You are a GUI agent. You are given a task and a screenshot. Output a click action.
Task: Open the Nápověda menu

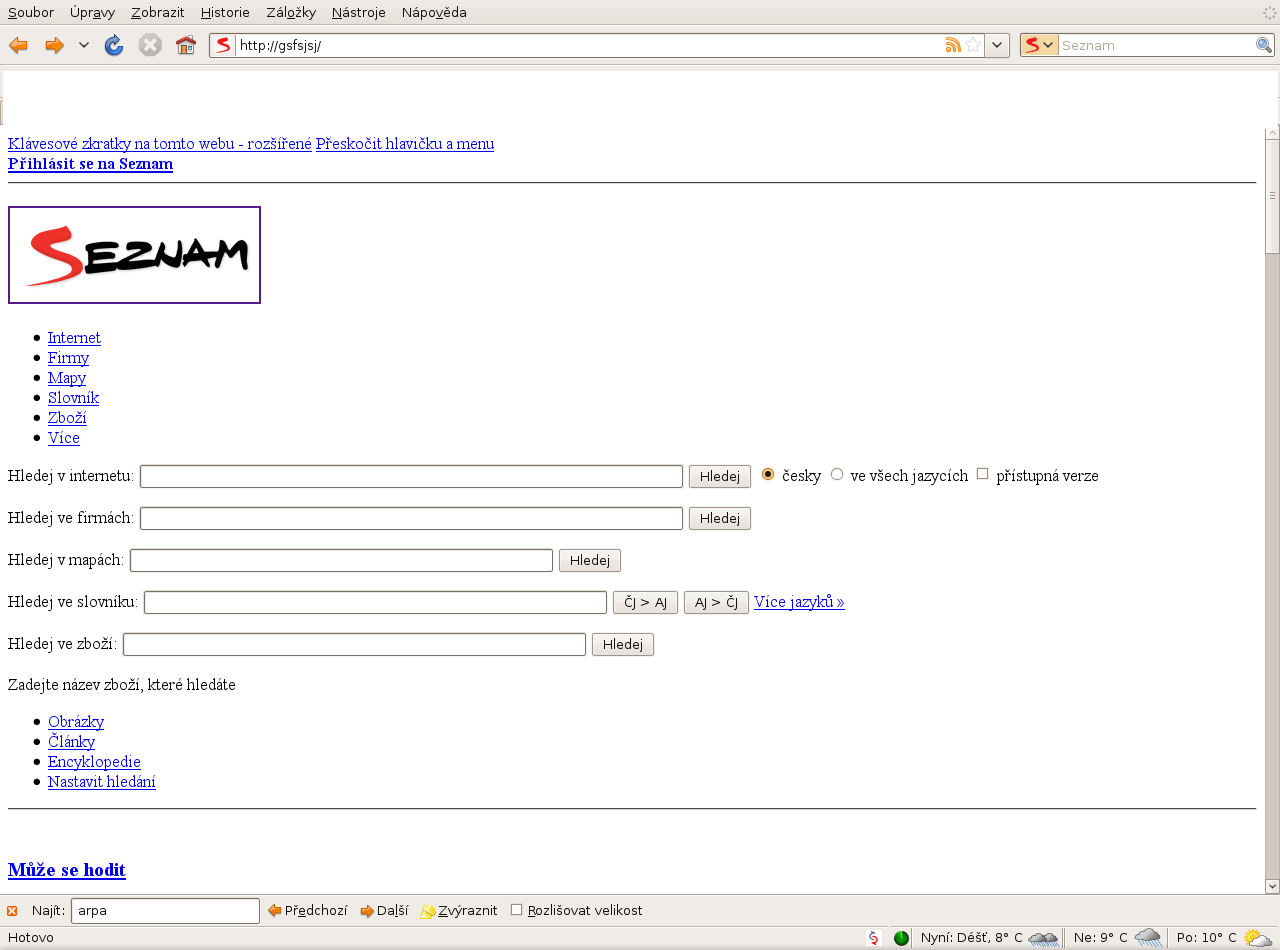434,13
